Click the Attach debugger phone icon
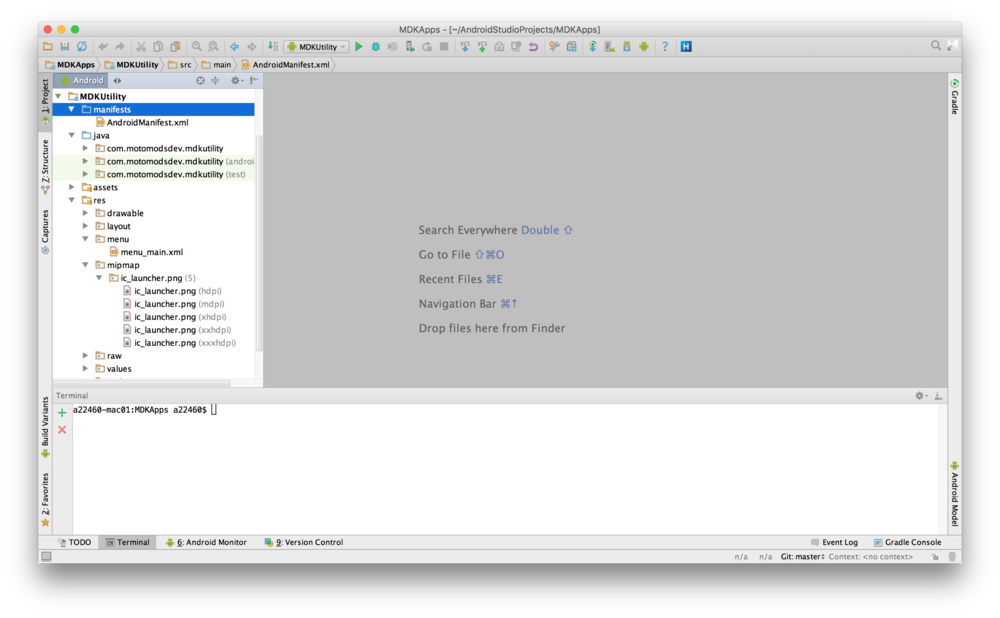The image size is (1000, 618). [x=410, y=47]
